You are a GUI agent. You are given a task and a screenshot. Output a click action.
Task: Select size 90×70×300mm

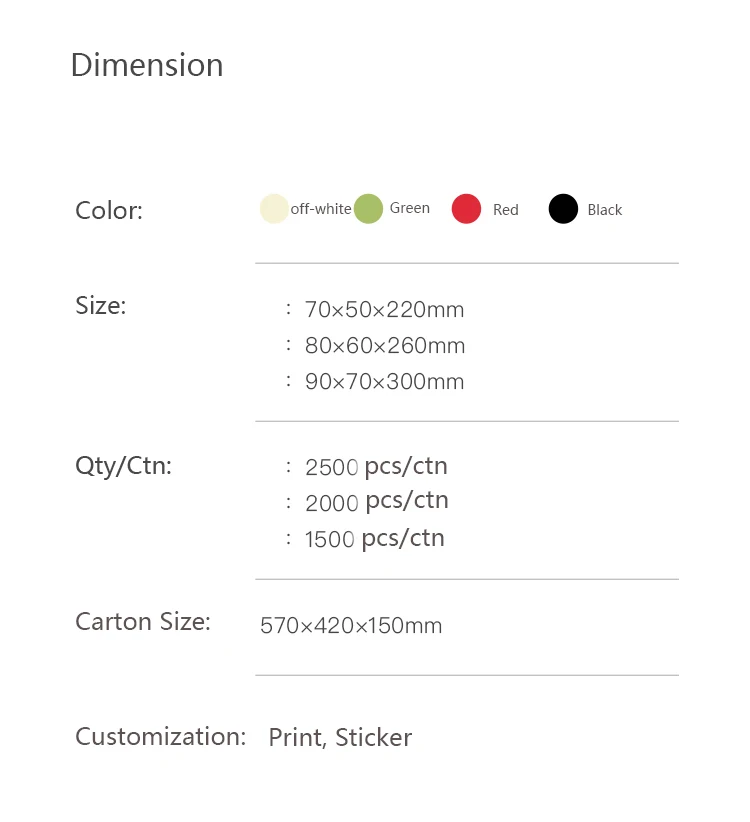pyautogui.click(x=384, y=382)
